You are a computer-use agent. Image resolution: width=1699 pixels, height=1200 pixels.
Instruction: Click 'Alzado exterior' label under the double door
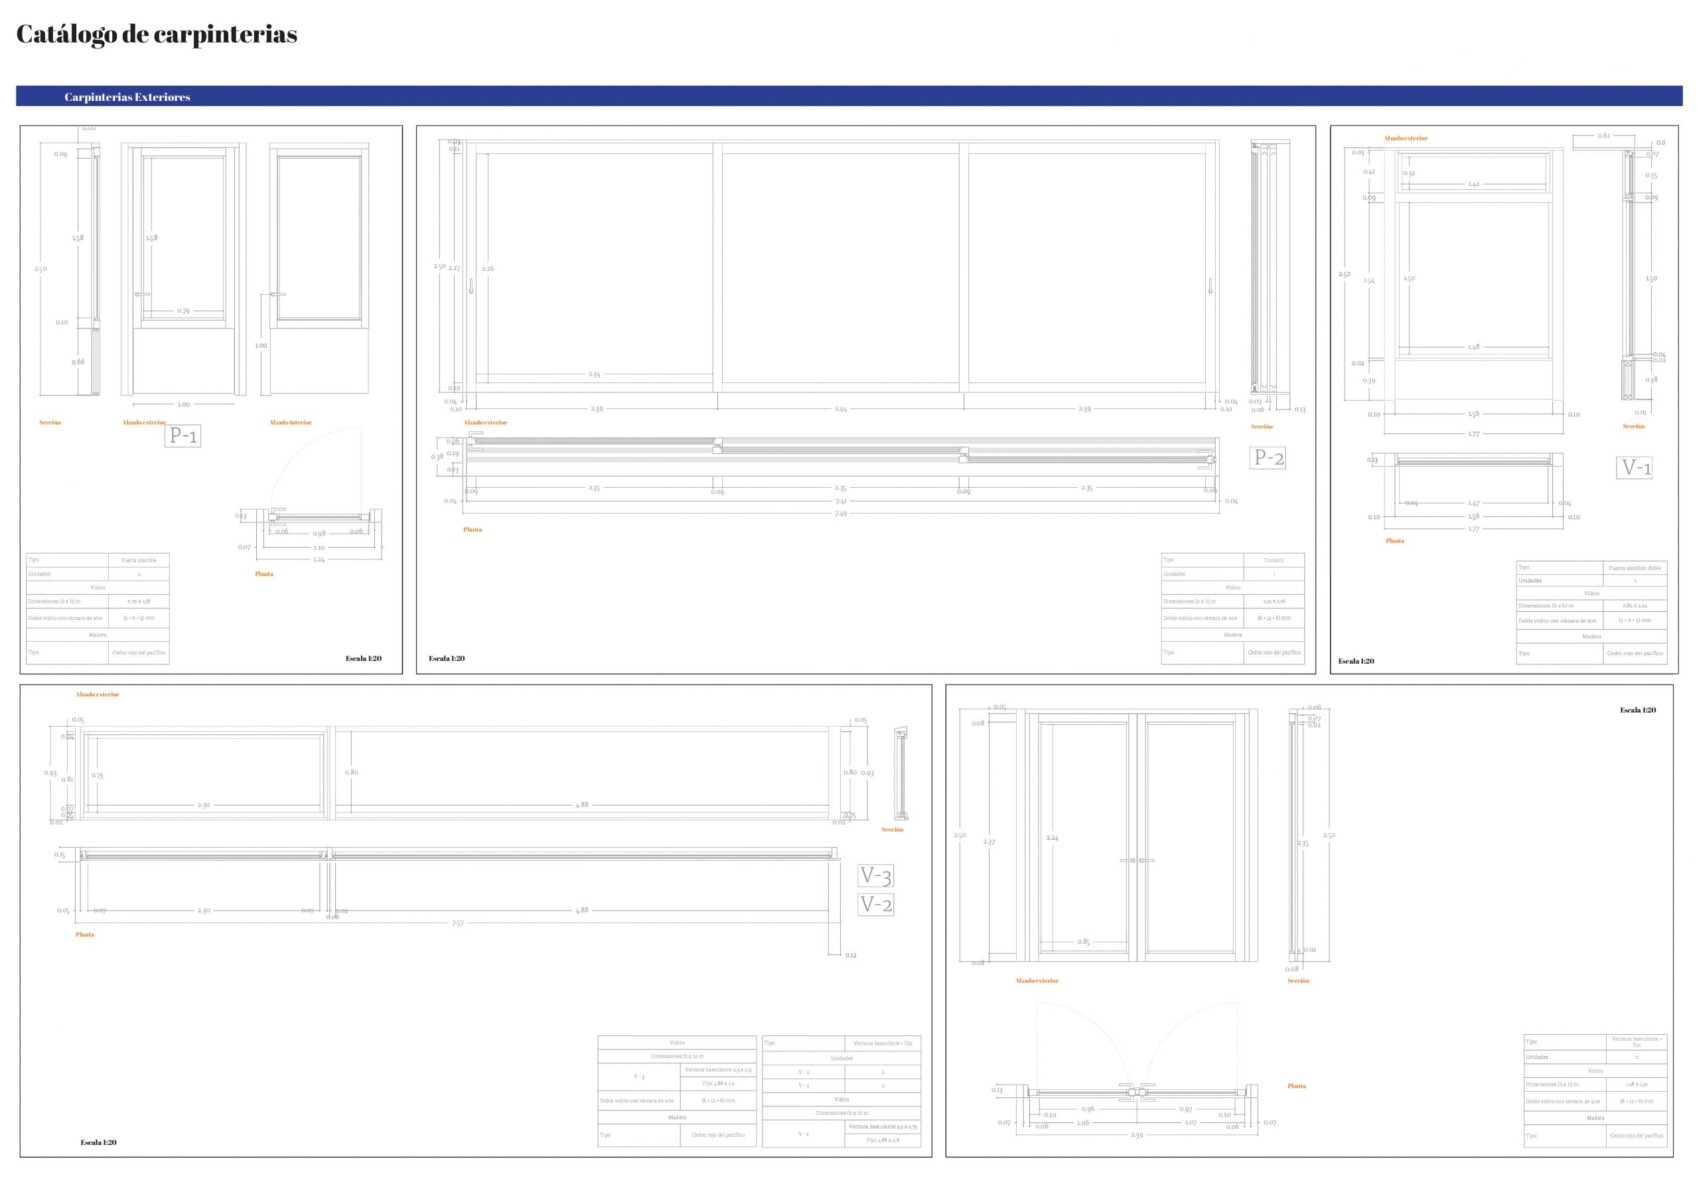click(x=1037, y=981)
